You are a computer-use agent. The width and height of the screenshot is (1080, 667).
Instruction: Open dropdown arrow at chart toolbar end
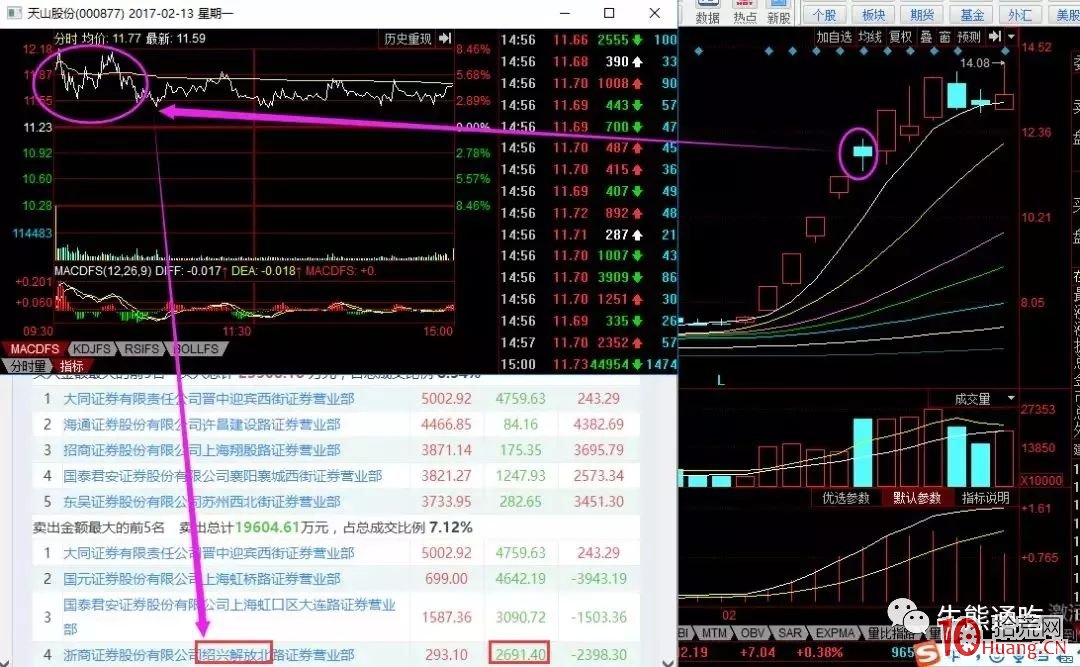click(1011, 37)
